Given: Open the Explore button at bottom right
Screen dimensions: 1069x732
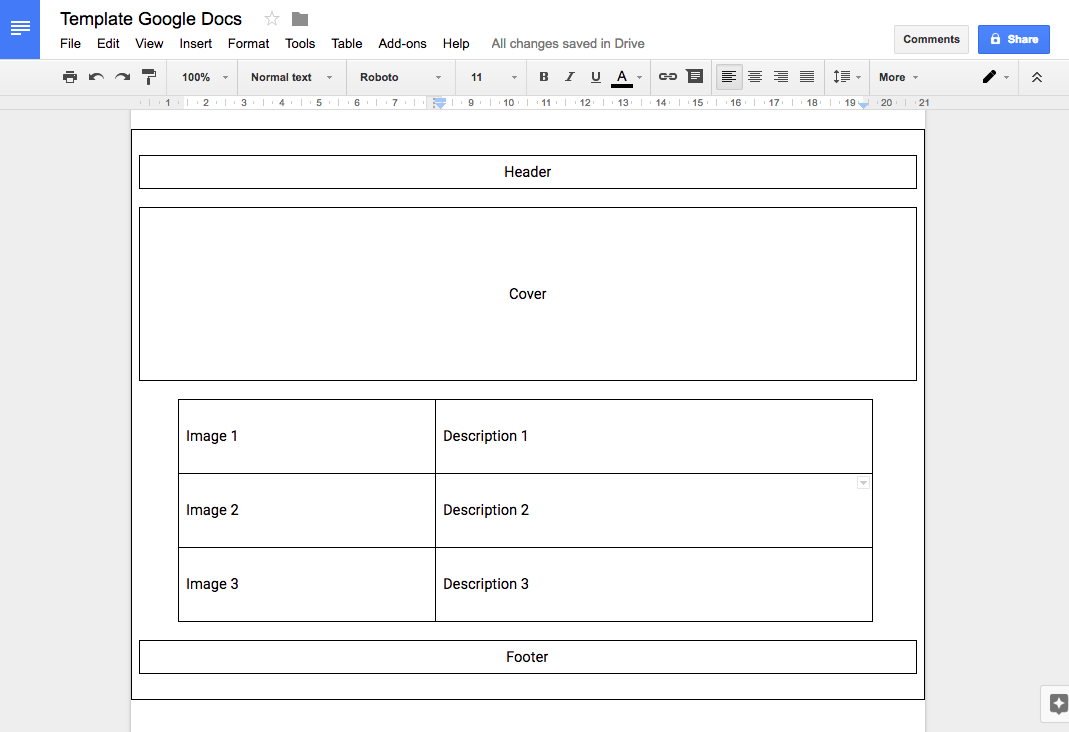Looking at the screenshot, I should point(1057,704).
